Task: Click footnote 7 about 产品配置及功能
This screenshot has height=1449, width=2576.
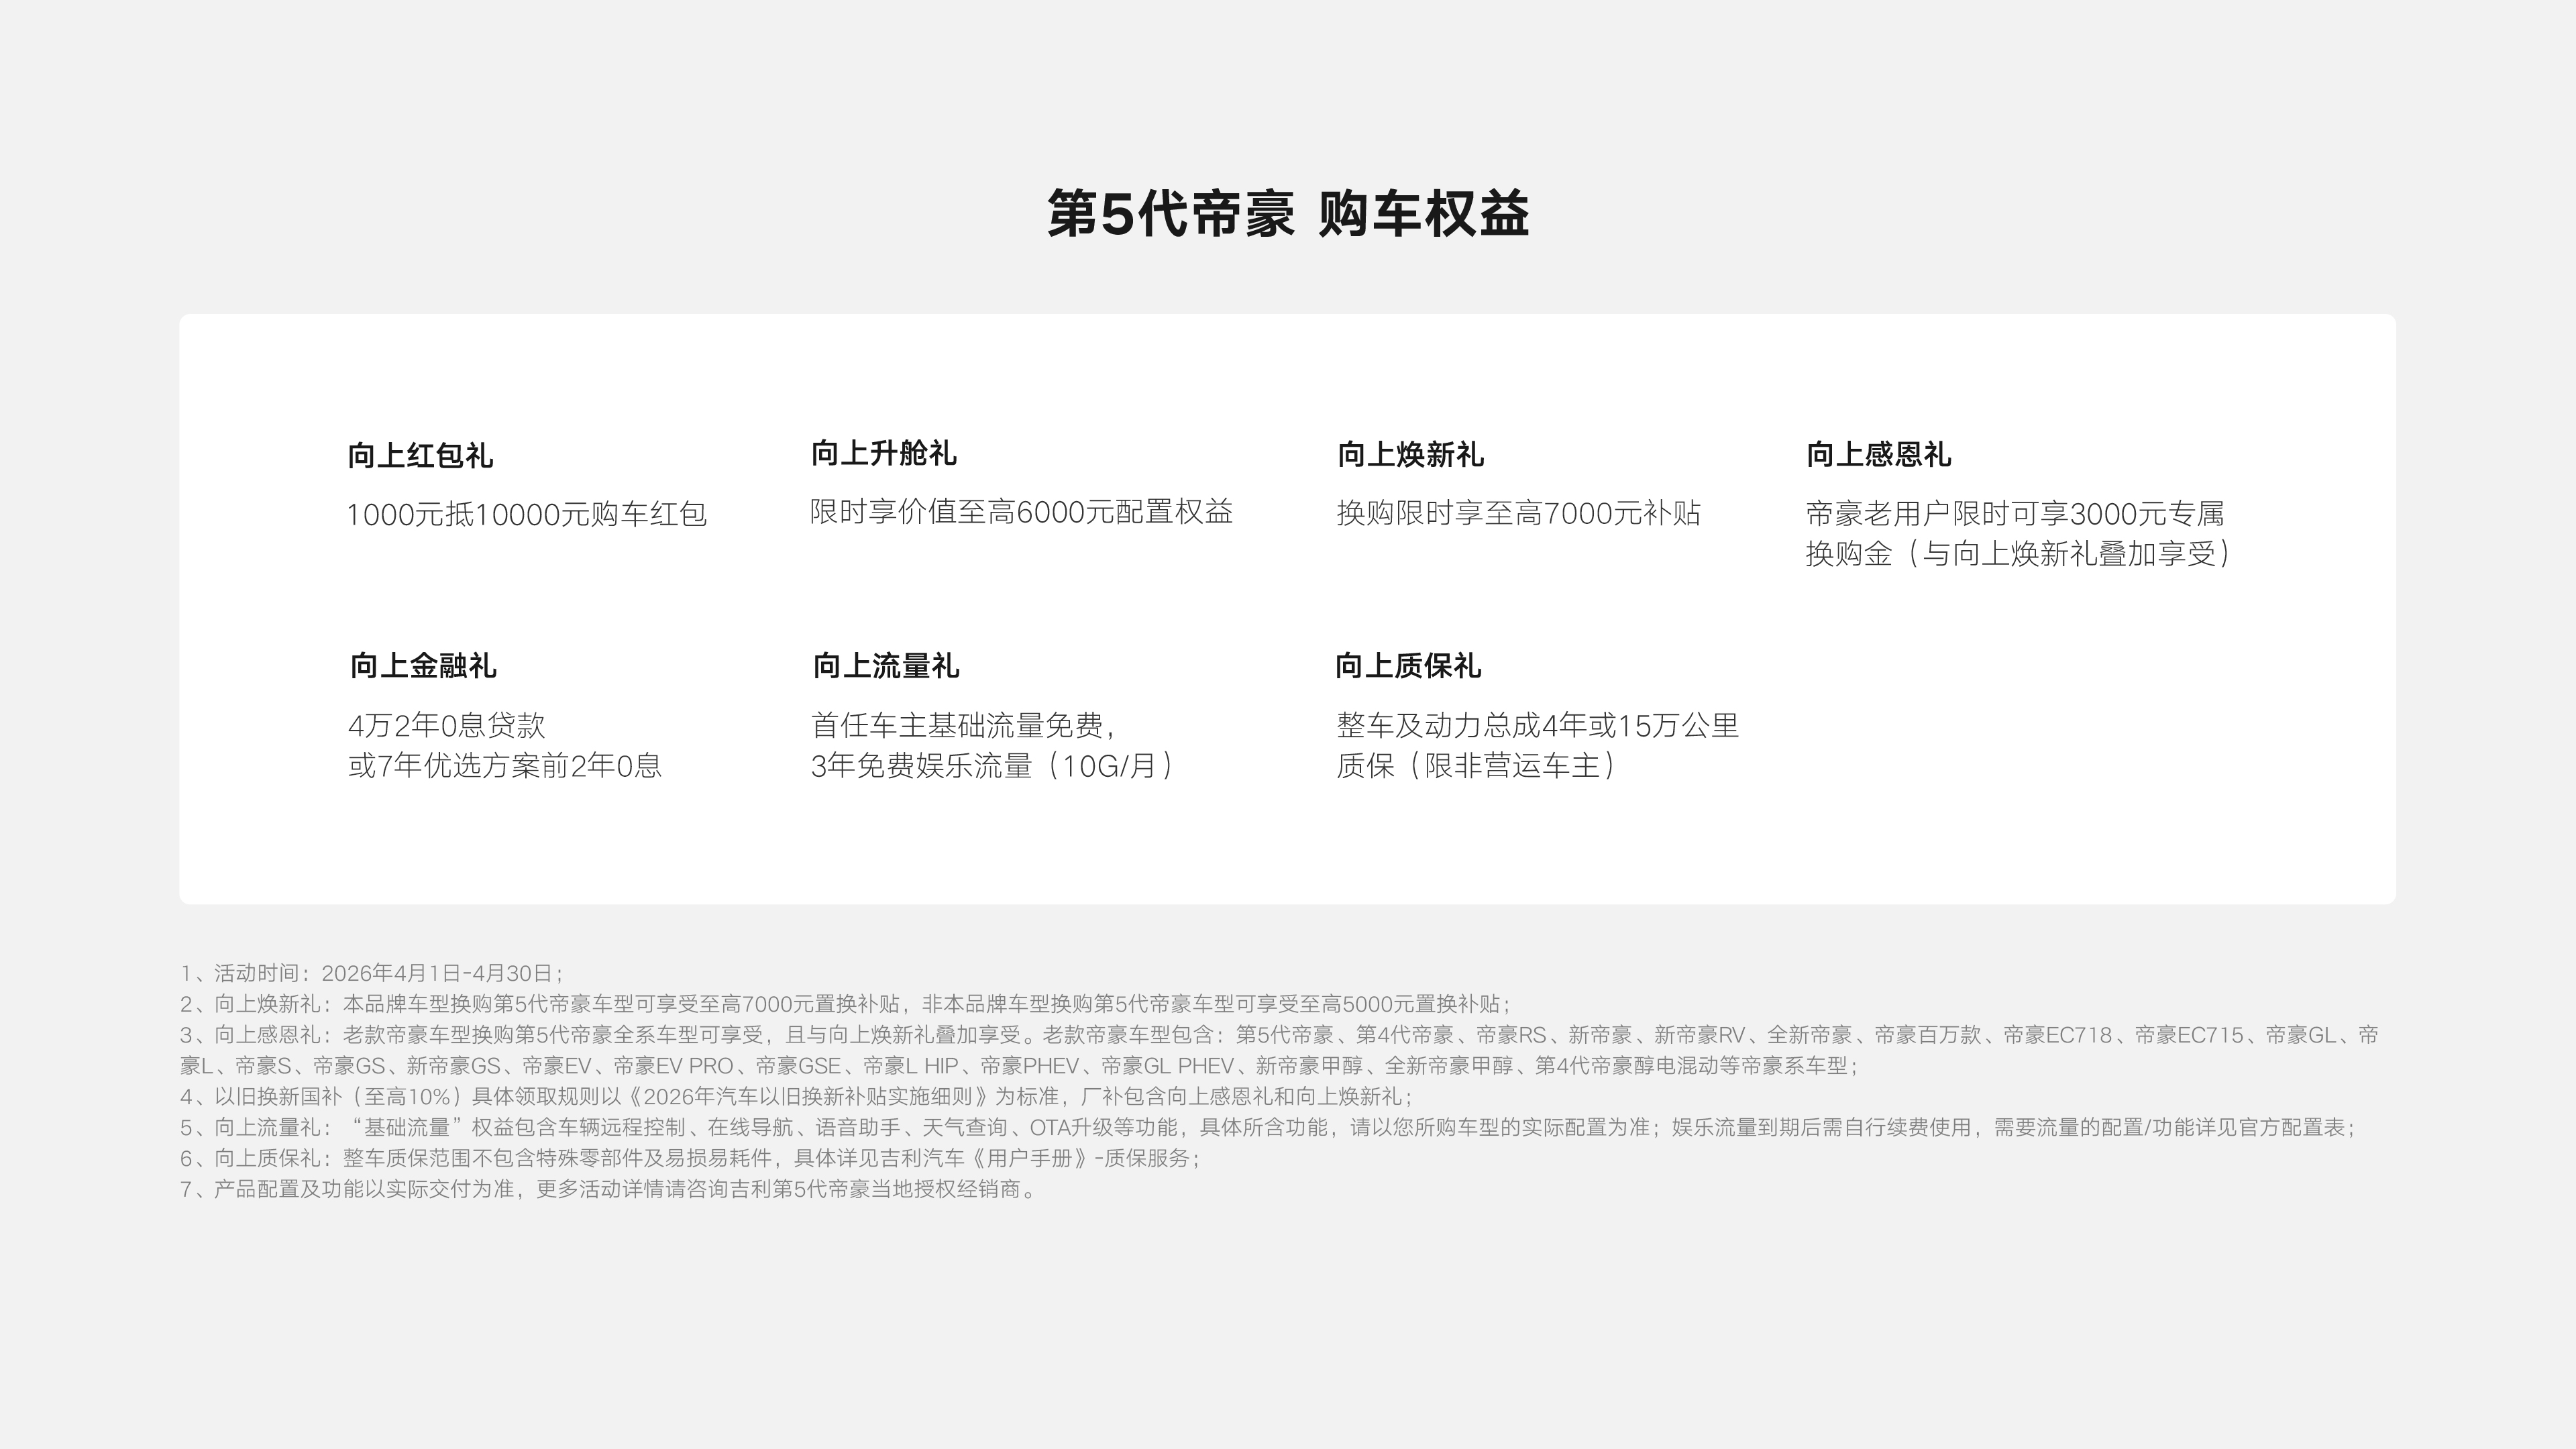Action: [x=610, y=1189]
